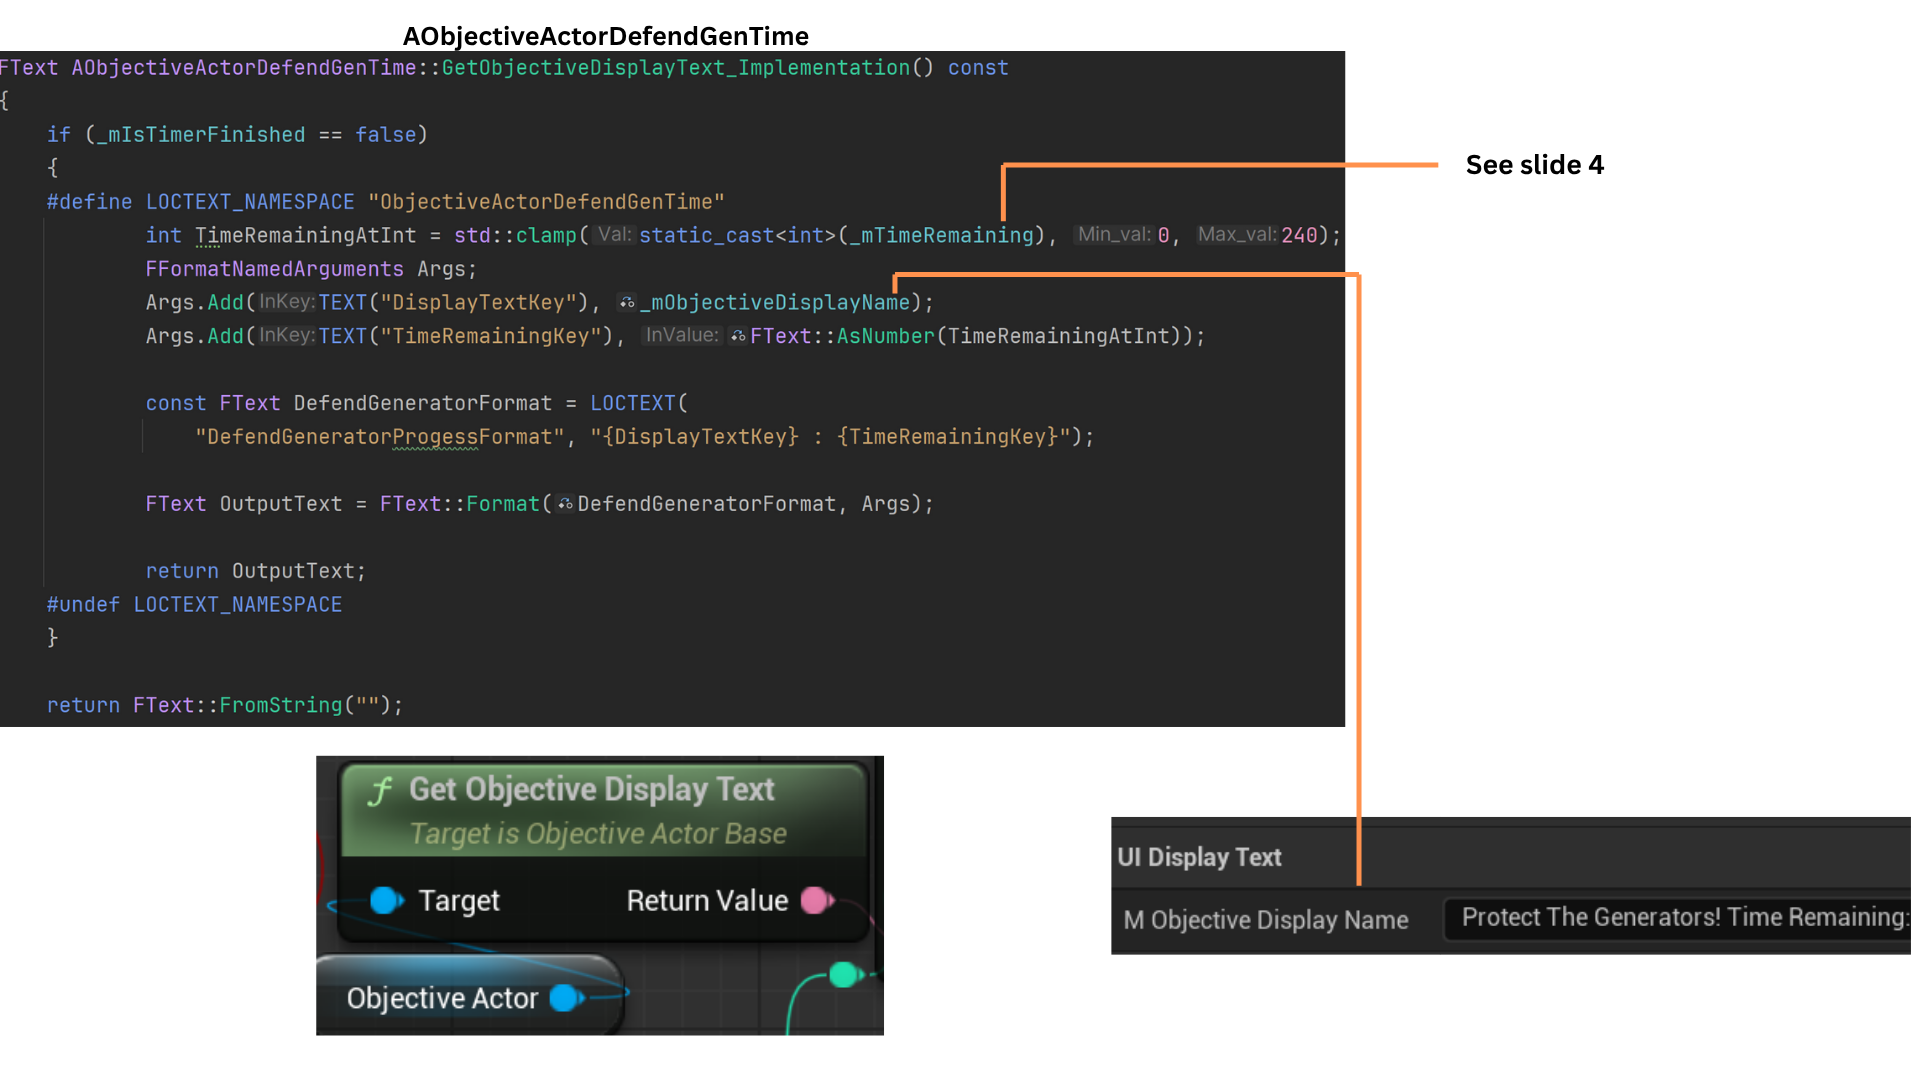
Task: Click the conversion icon before DefendGeneratorFormat argument
Action: pyautogui.click(x=565, y=504)
